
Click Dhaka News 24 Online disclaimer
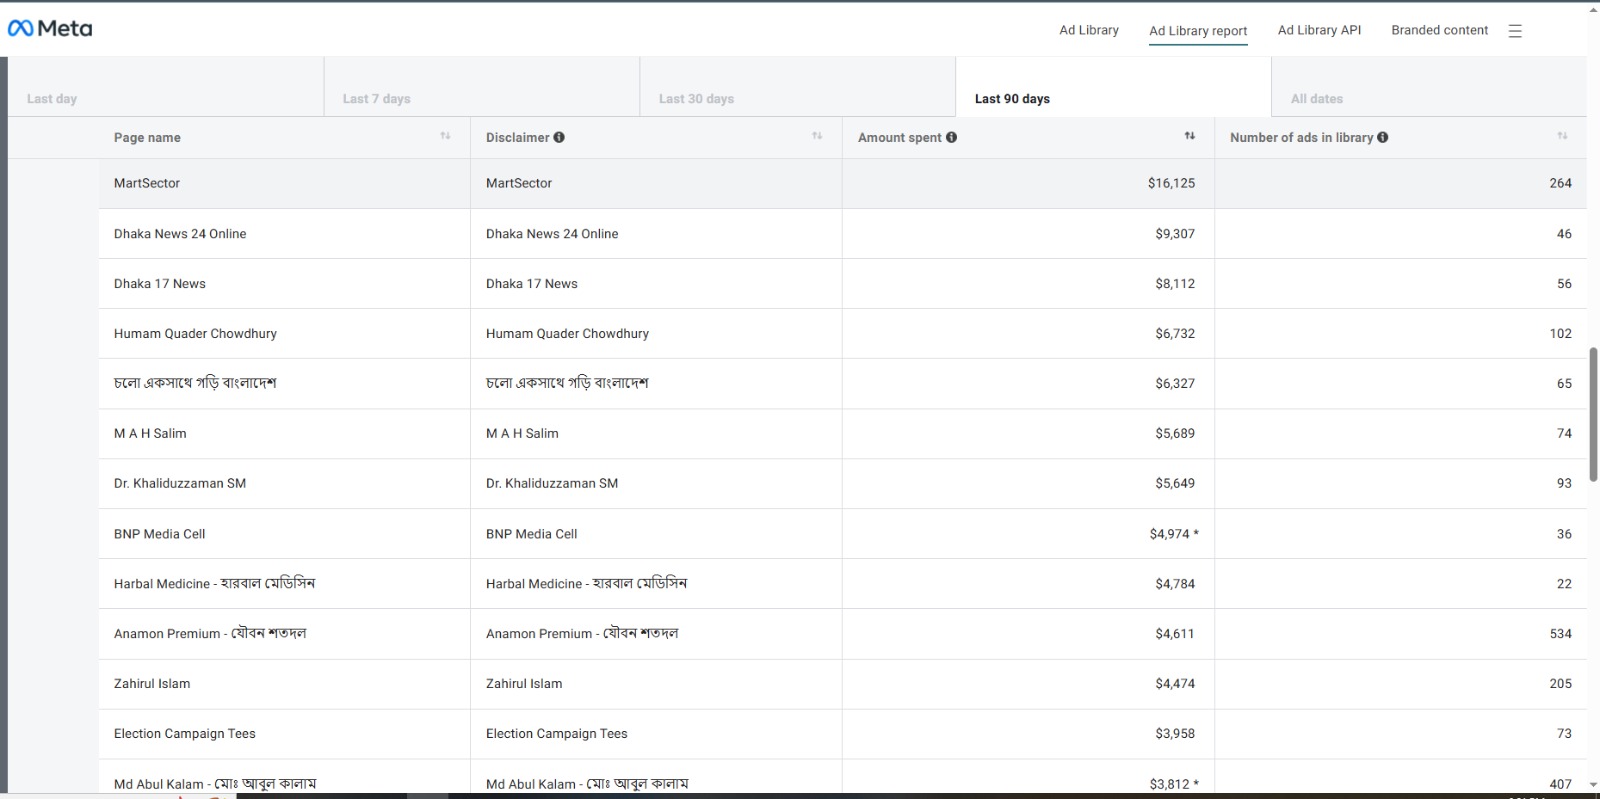click(552, 234)
